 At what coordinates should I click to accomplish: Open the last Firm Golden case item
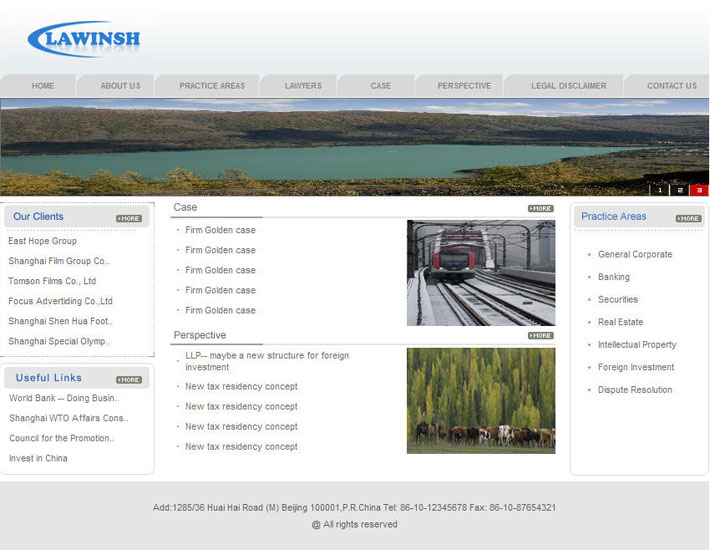point(220,310)
